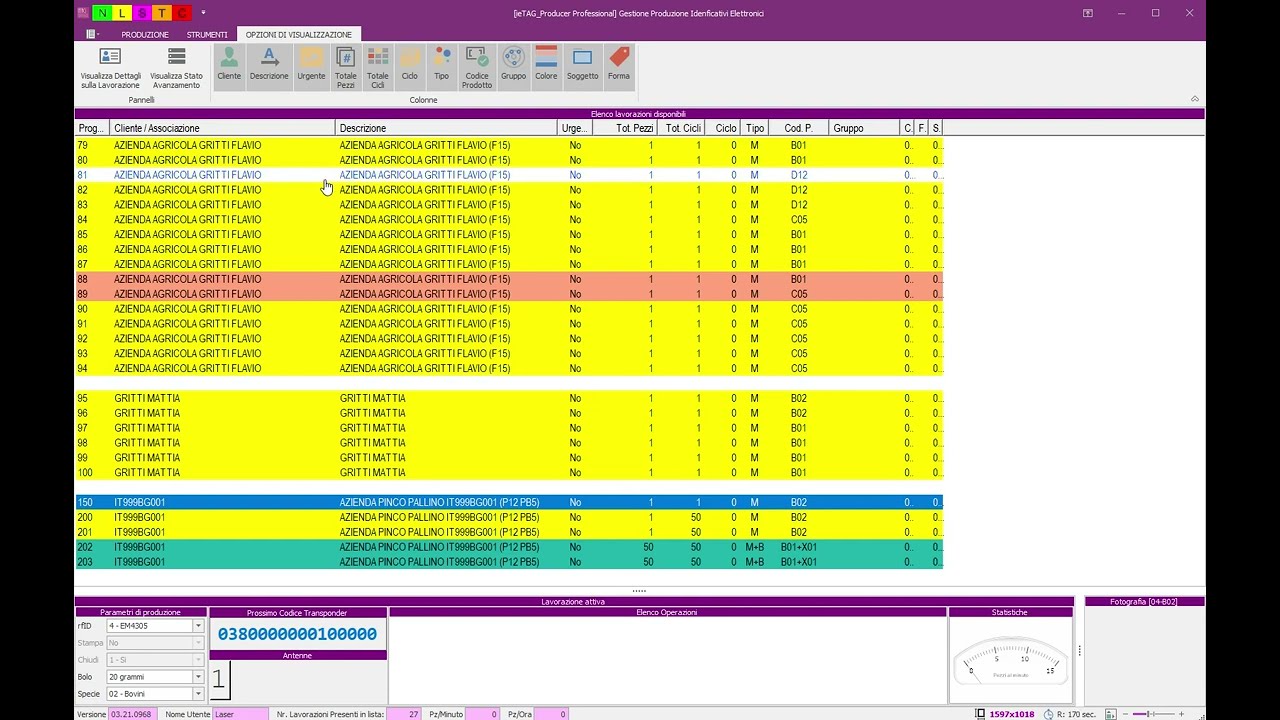This screenshot has height=720, width=1280.
Task: Click the orange T quick access button
Action: [x=162, y=13]
